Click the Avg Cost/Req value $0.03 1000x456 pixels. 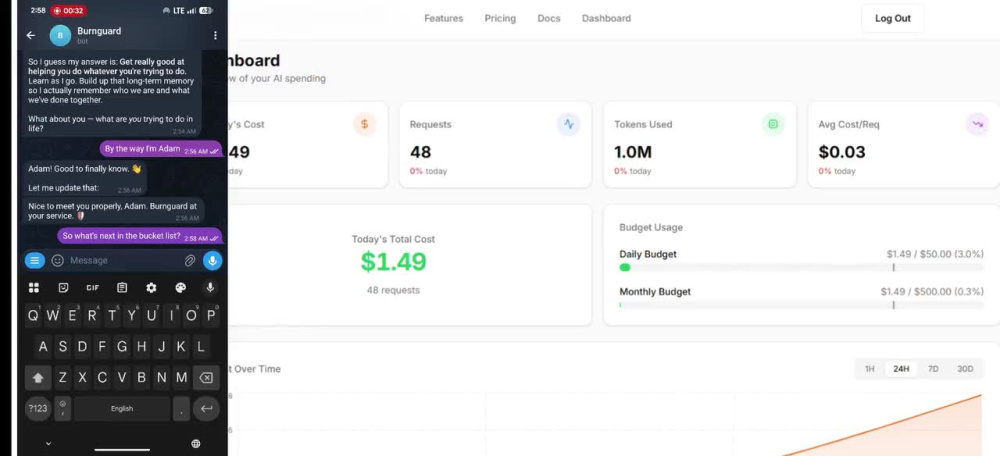(x=842, y=152)
